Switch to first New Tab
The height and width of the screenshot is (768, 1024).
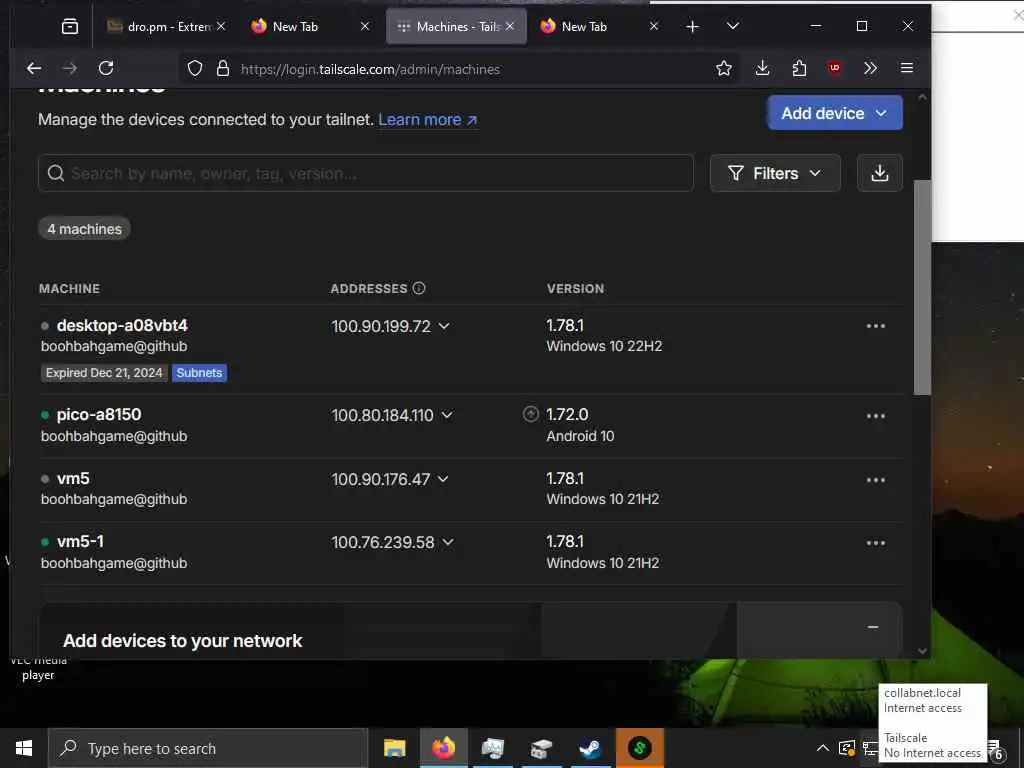click(304, 26)
